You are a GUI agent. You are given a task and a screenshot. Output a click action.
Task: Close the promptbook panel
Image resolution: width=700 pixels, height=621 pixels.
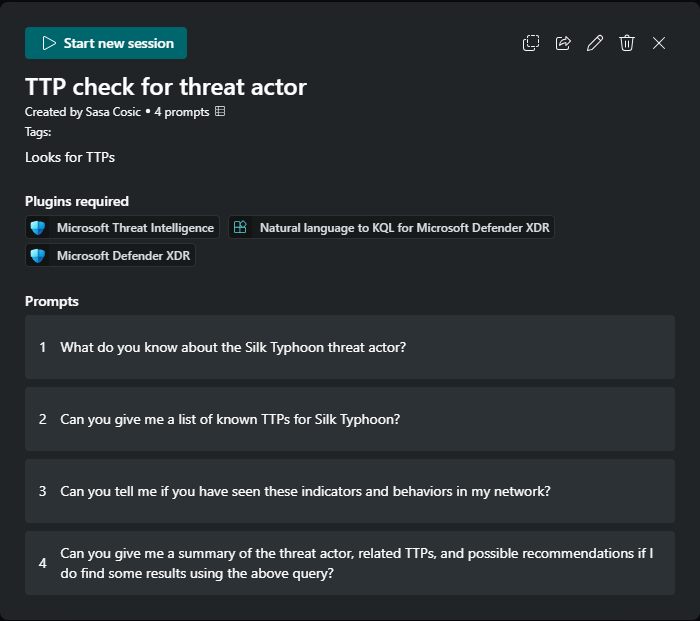(x=659, y=43)
